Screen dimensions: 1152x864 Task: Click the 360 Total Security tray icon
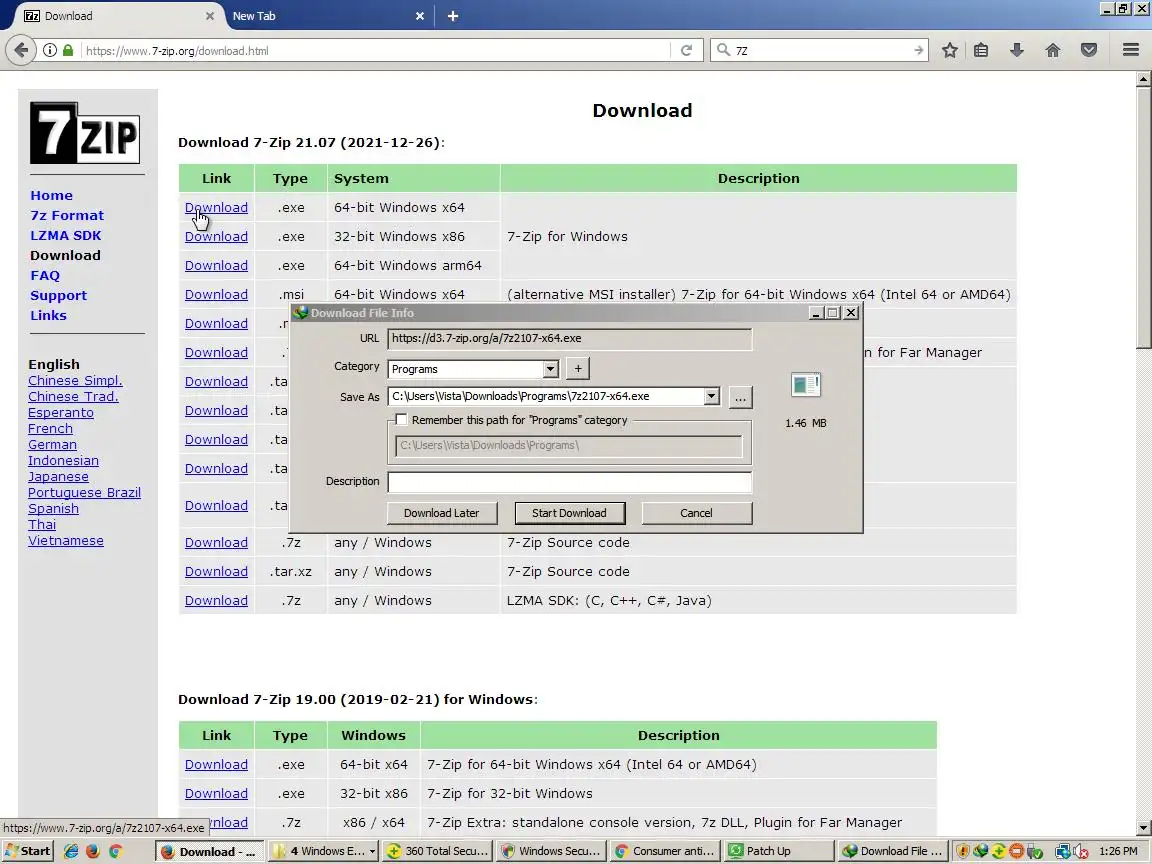coord(998,852)
